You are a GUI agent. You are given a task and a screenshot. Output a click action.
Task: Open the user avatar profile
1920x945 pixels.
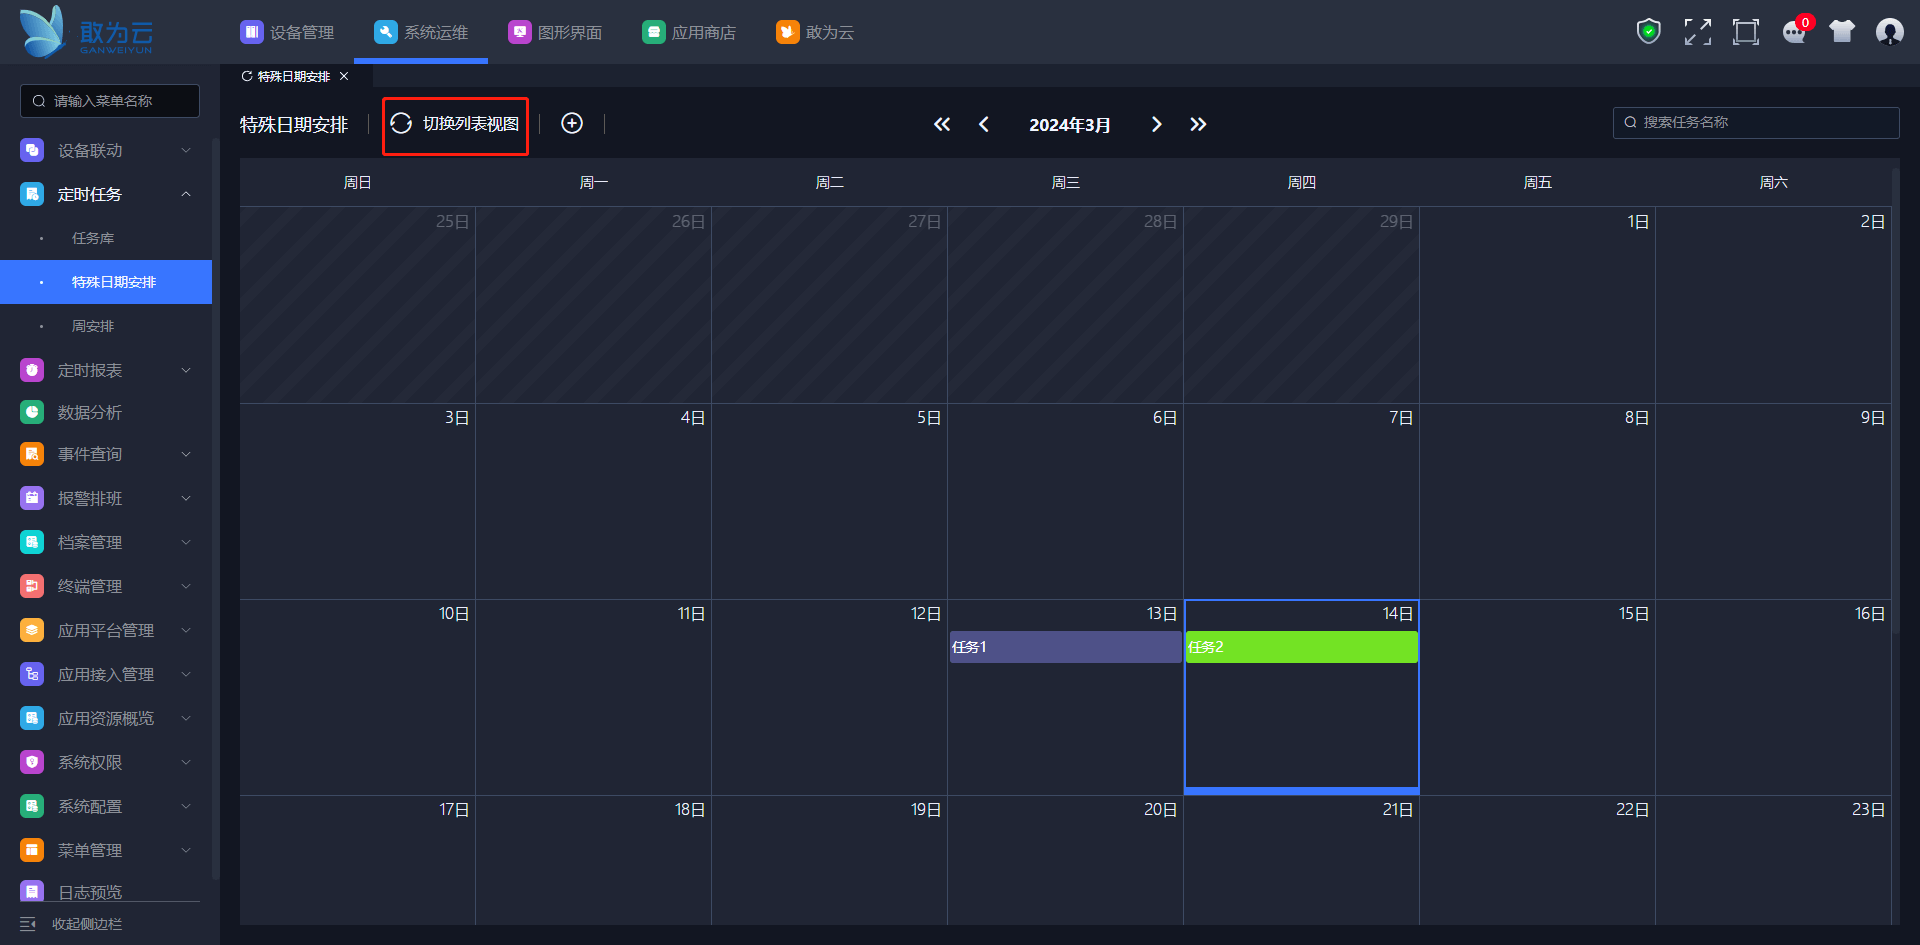(x=1890, y=32)
